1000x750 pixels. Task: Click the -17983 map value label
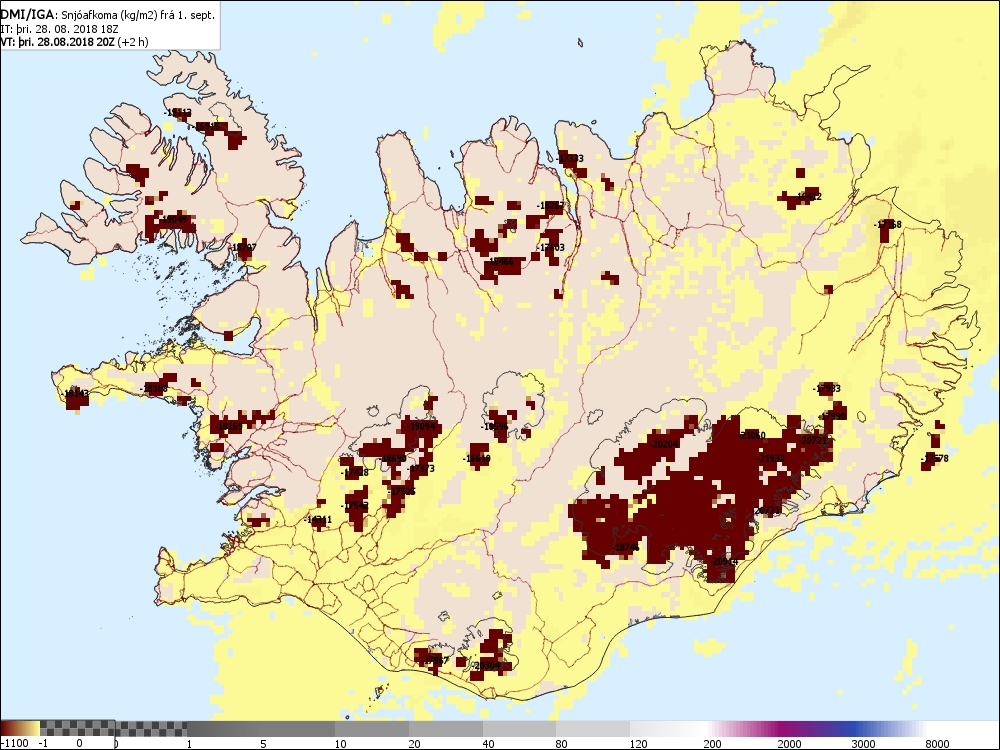827,388
